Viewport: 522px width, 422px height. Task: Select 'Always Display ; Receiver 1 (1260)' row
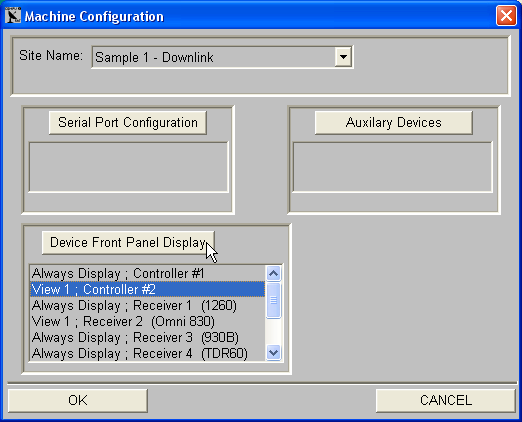[147, 305]
